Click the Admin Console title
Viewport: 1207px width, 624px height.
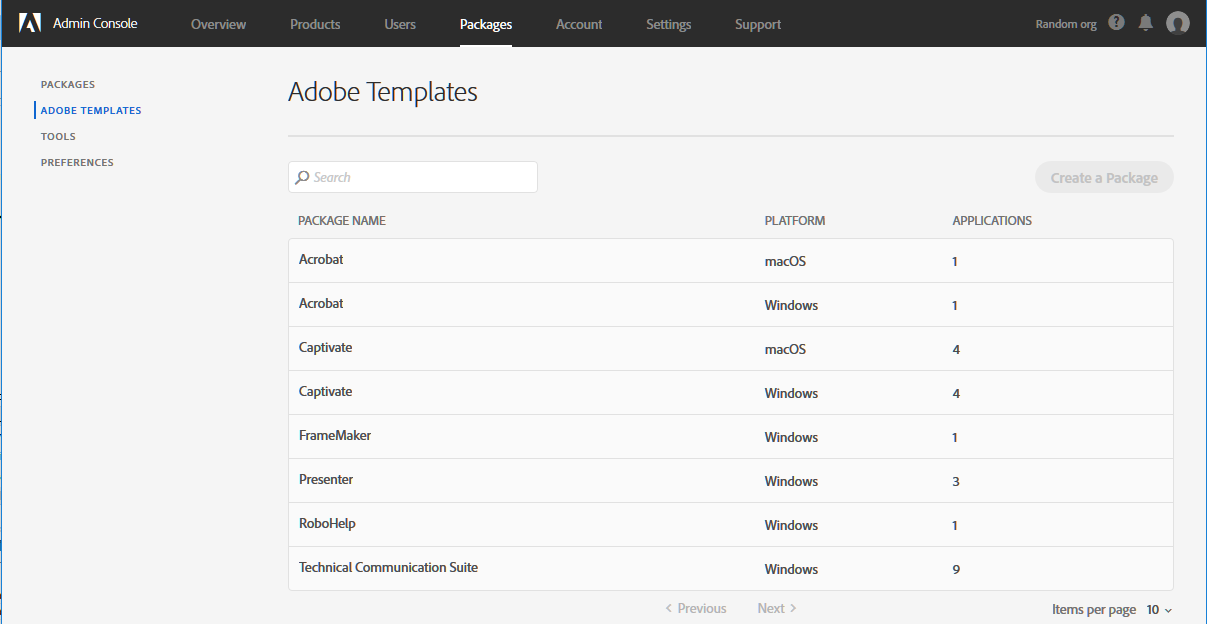pos(95,23)
